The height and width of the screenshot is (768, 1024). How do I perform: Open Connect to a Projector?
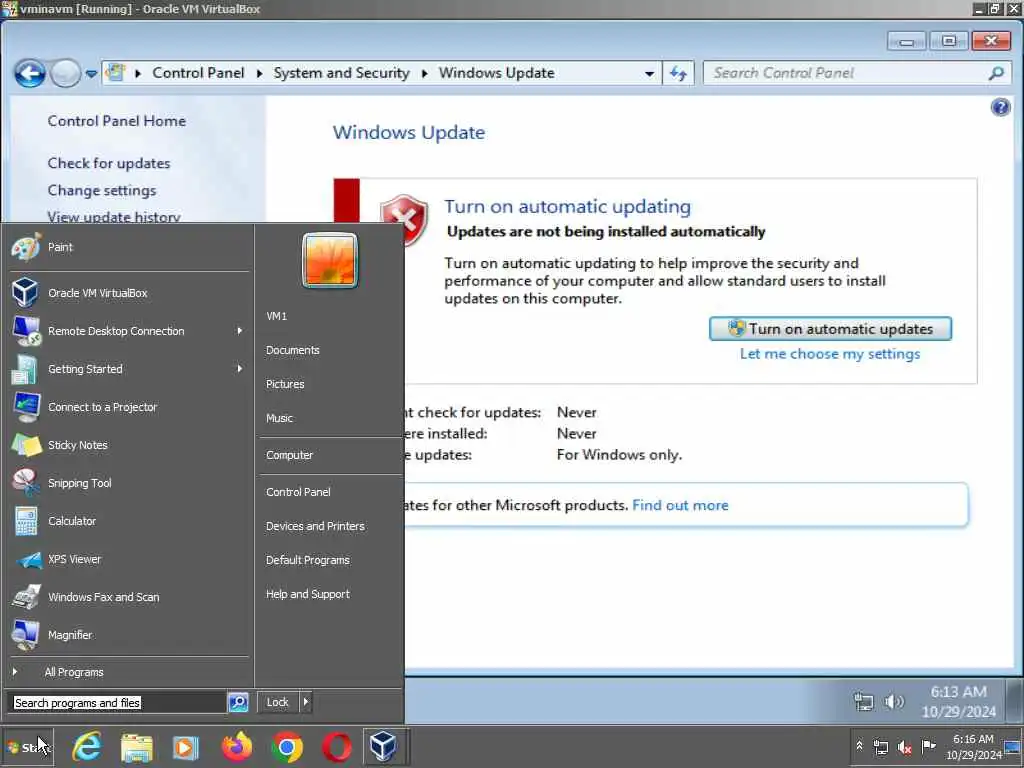[129, 407]
